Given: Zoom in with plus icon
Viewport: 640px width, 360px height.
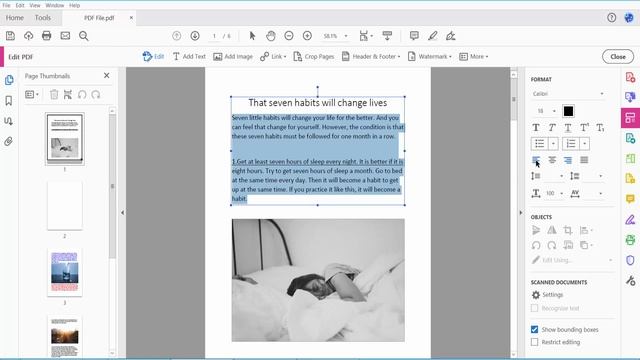Looking at the screenshot, I should coord(307,36).
